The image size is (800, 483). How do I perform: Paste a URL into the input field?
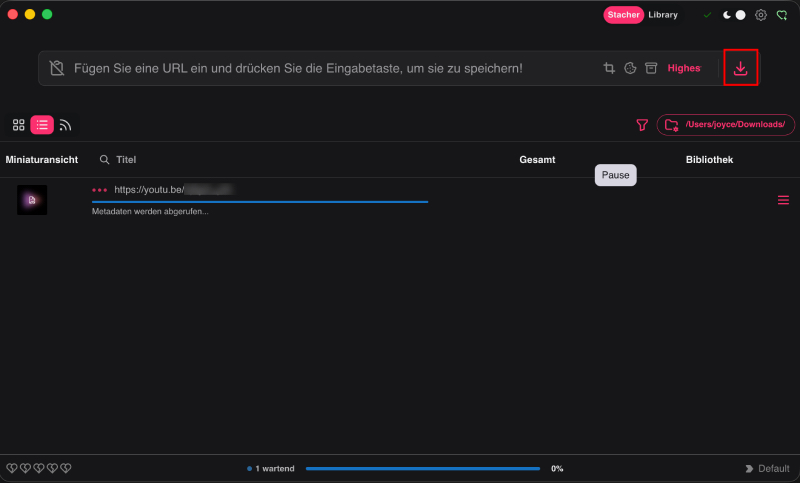[x=298, y=68]
